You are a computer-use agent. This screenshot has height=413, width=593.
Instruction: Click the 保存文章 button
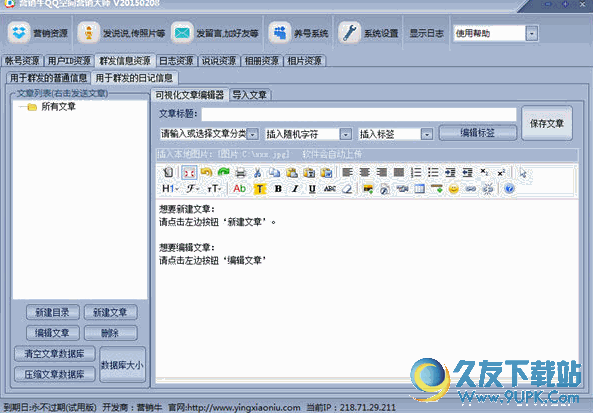point(547,123)
